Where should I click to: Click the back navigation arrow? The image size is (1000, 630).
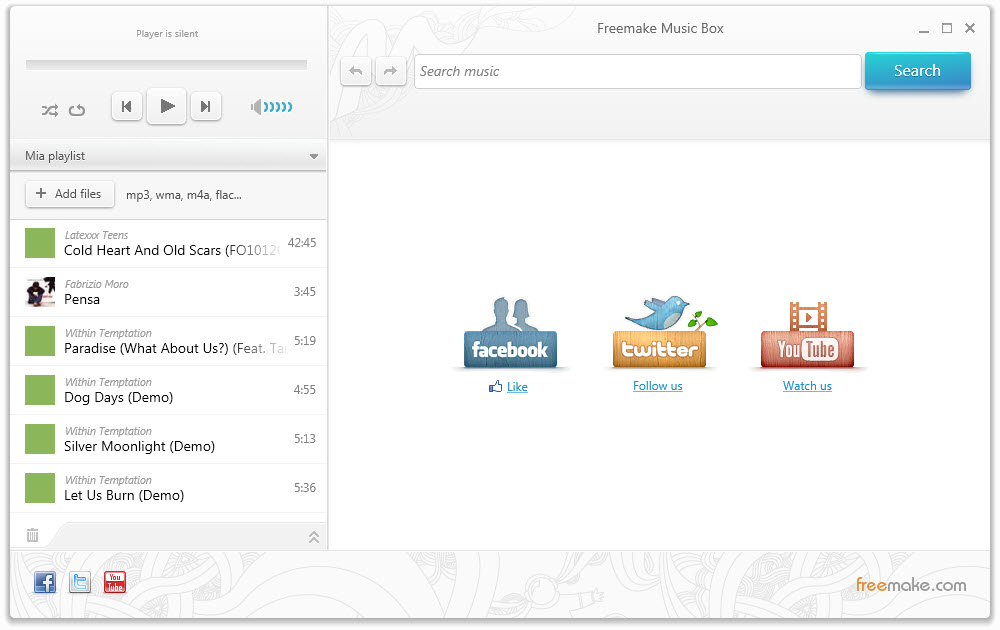point(356,71)
